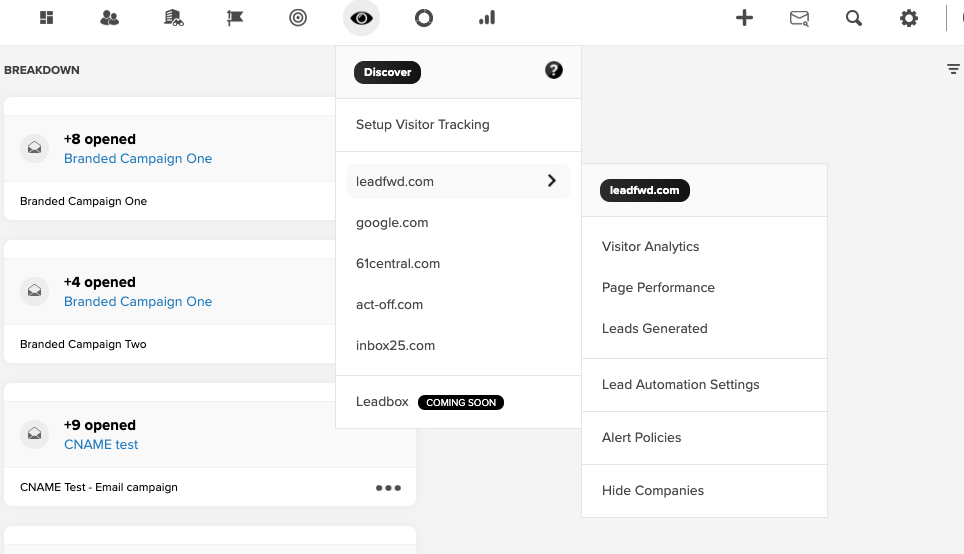This screenshot has width=964, height=554.
Task: Open the dashboard grid icon
Action: 47,18
